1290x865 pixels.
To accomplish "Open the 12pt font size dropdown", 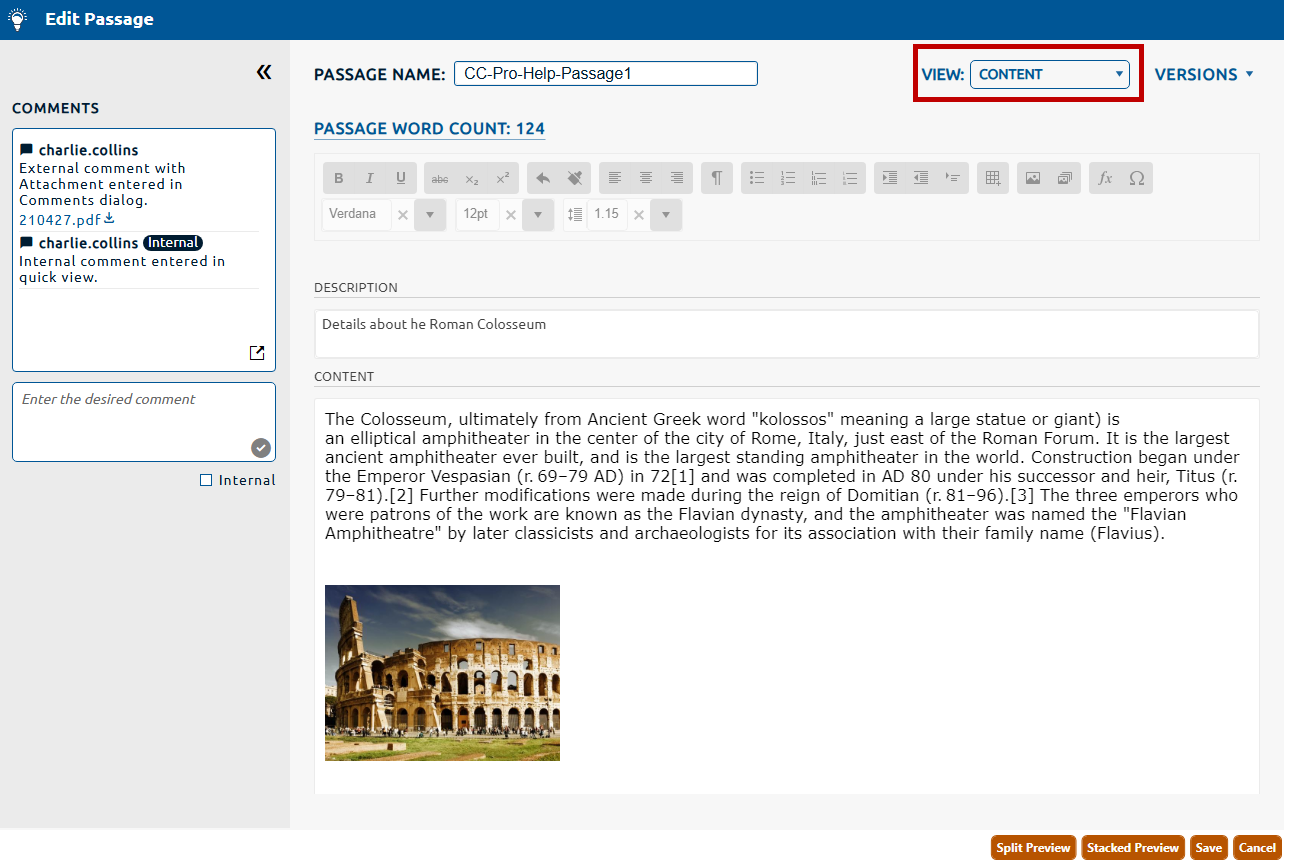I will (x=538, y=215).
